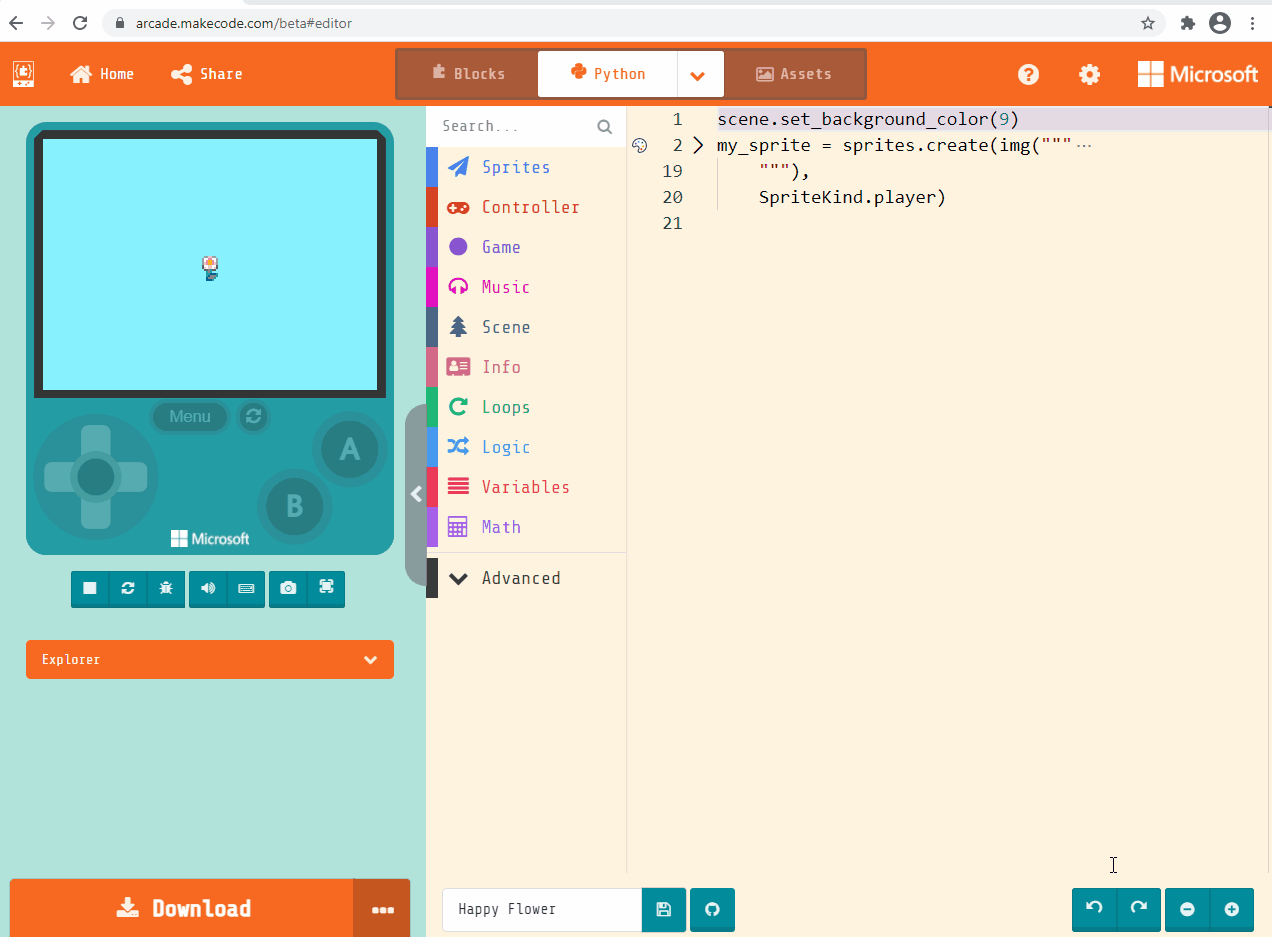Viewport: 1272px width, 937px height.
Task: Open the Help menu
Action: (1028, 74)
